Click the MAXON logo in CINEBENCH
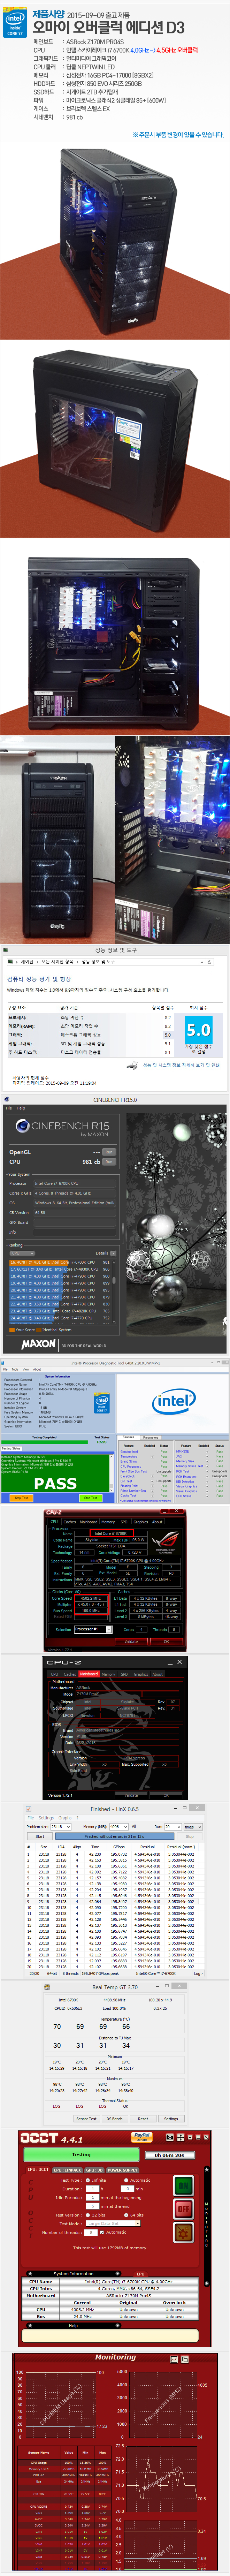The height and width of the screenshot is (2576, 230). click(39, 1344)
